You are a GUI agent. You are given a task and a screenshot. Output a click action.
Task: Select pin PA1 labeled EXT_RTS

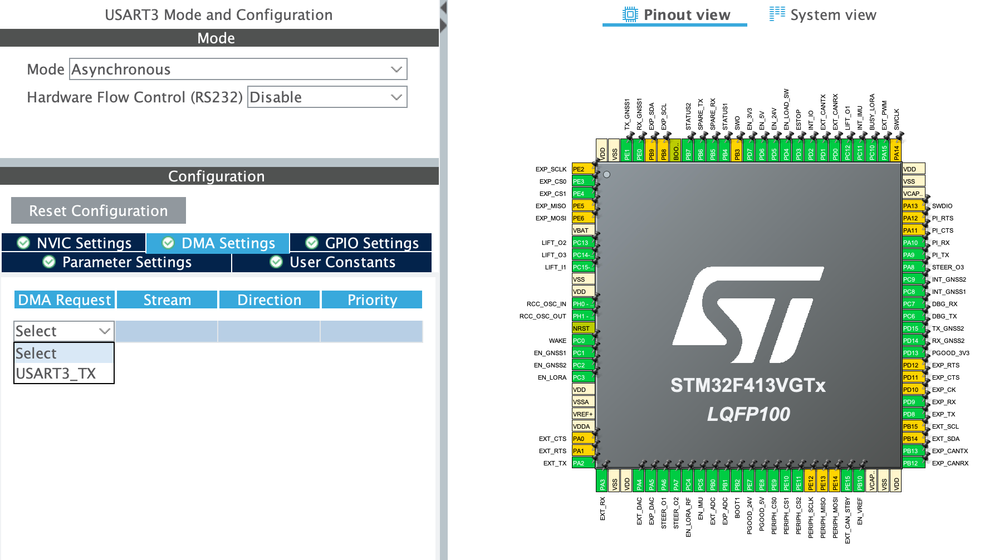583,451
